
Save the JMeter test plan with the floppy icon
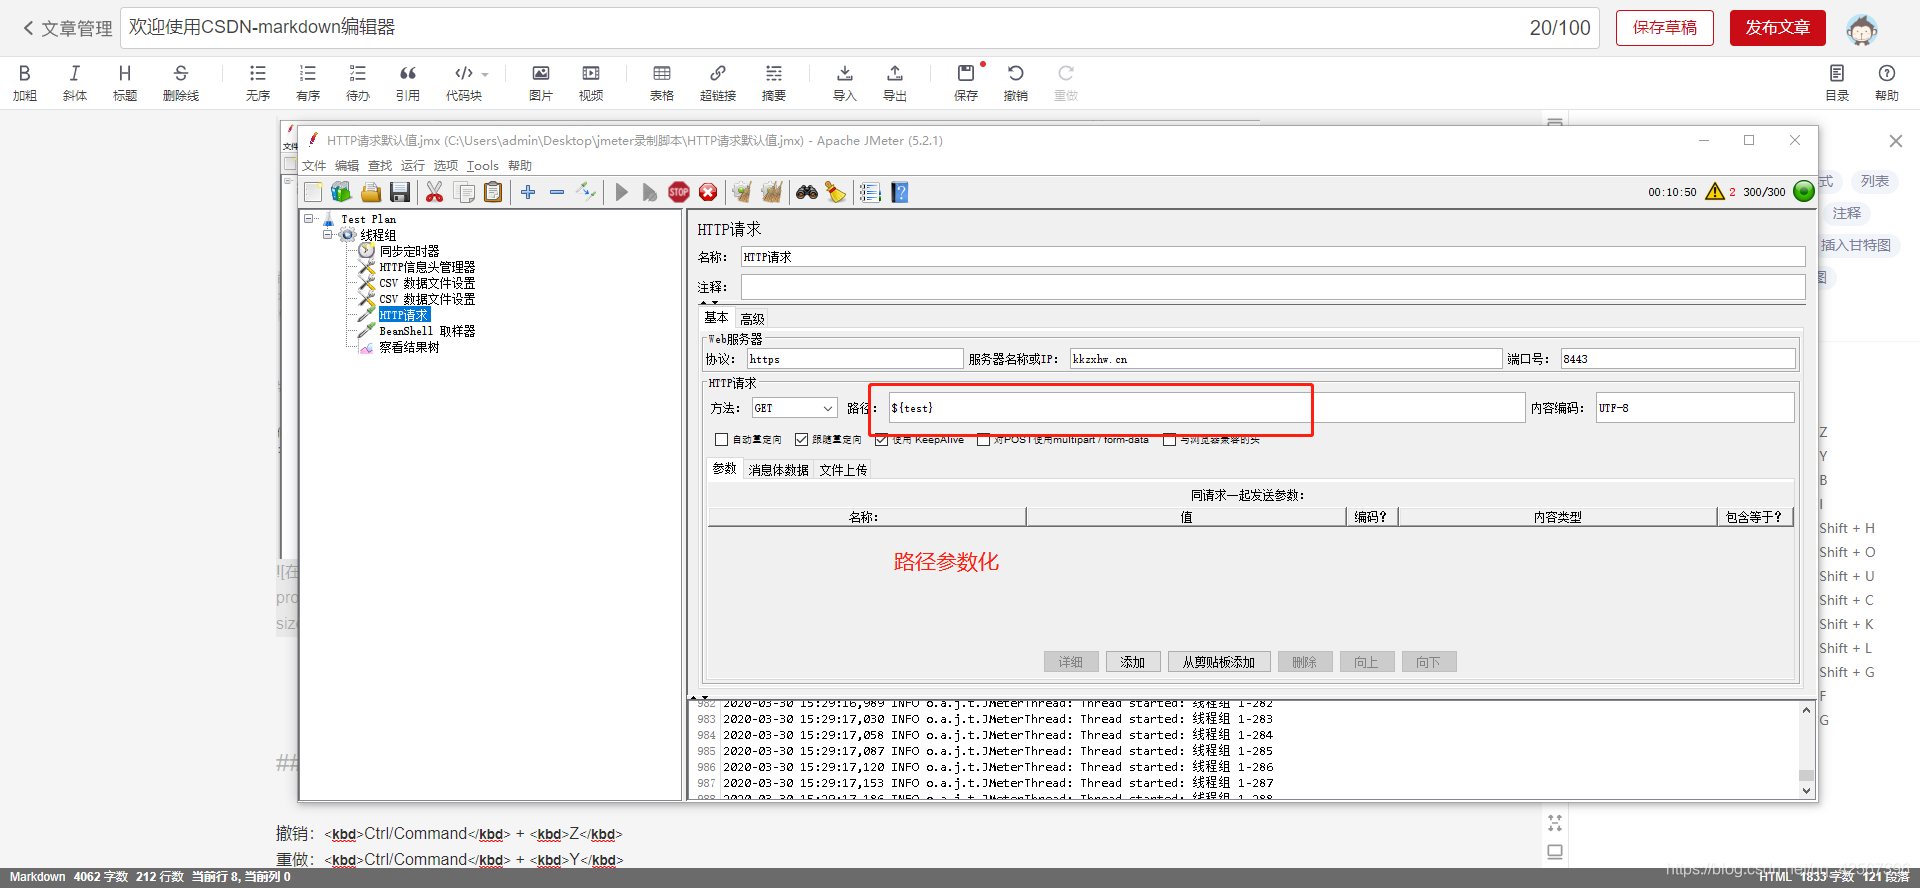click(400, 192)
